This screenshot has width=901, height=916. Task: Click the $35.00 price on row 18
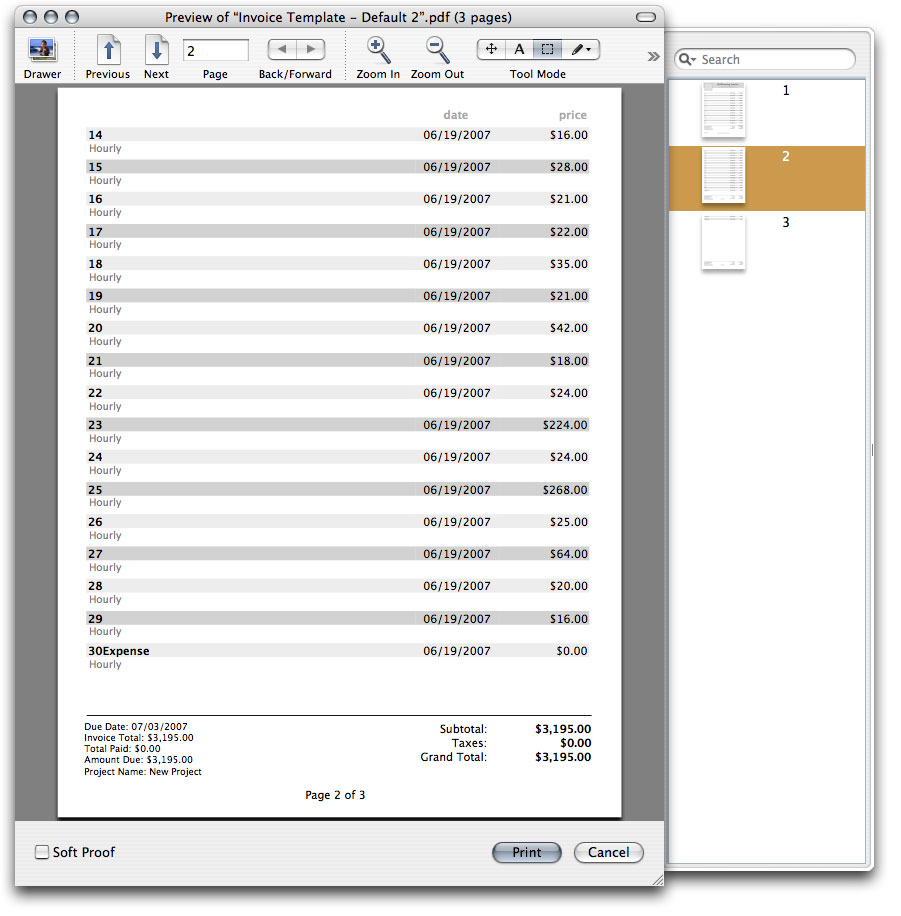[569, 264]
